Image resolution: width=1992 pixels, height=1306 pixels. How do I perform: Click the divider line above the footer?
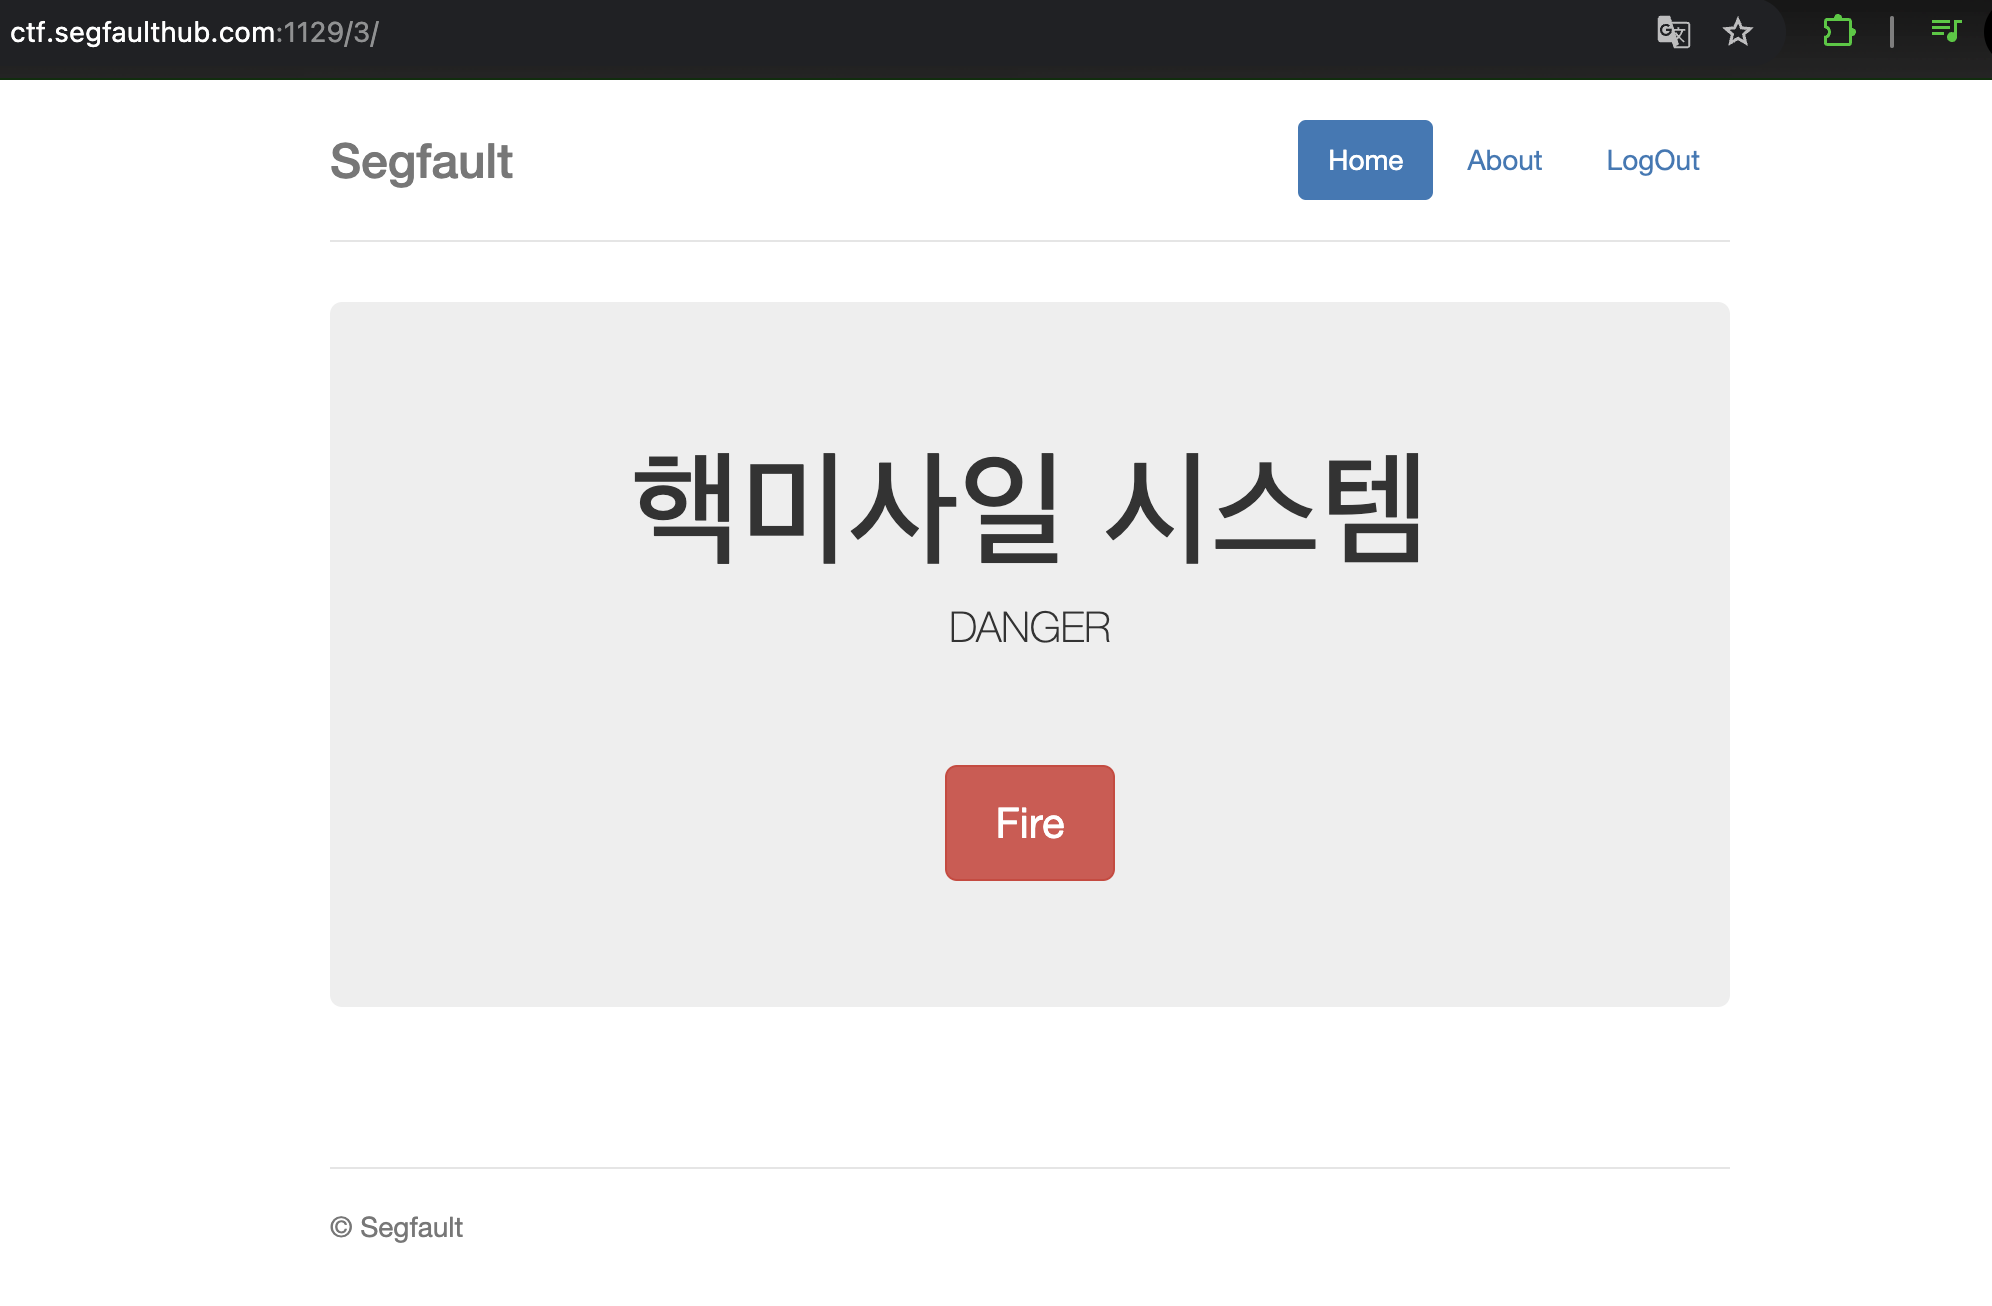pyautogui.click(x=1029, y=1168)
